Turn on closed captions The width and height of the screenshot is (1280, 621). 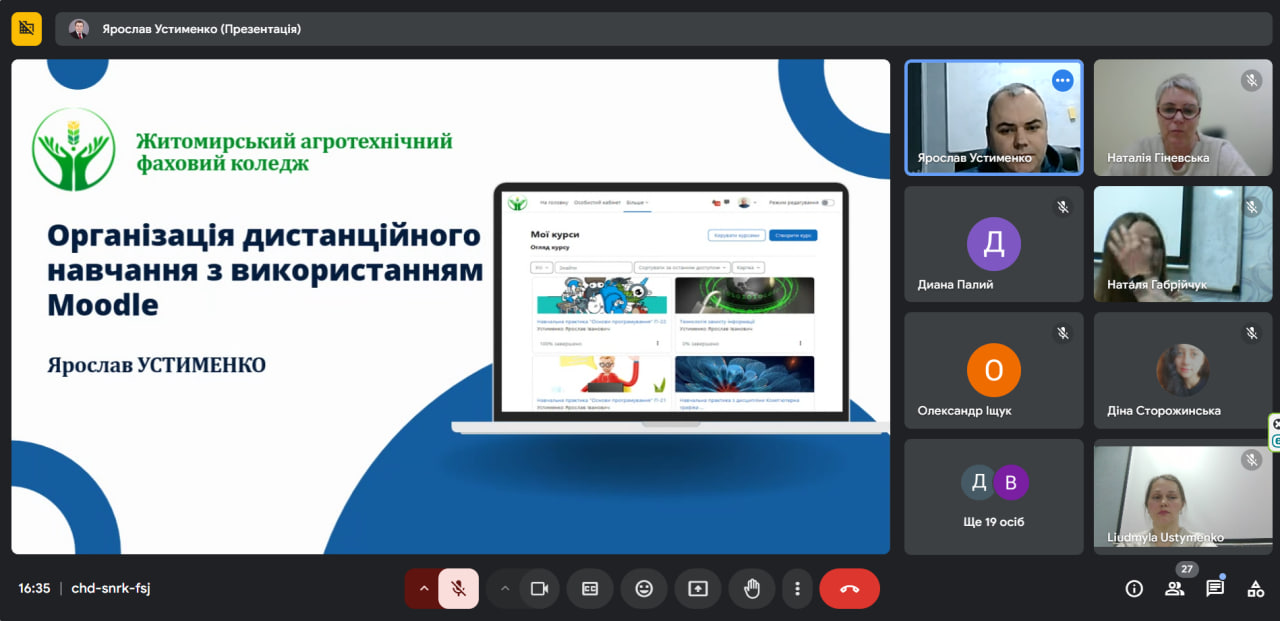tap(590, 589)
